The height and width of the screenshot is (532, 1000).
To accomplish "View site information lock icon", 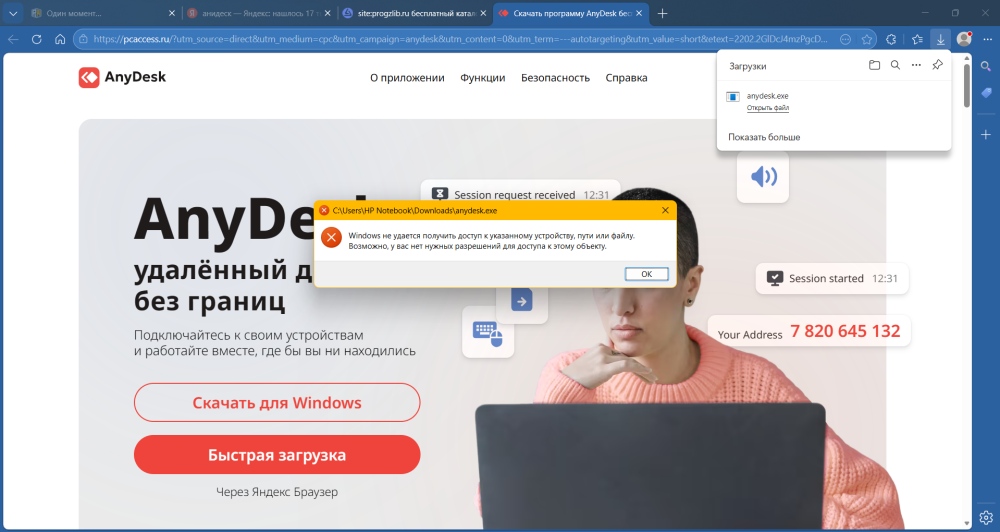I will coord(82,39).
